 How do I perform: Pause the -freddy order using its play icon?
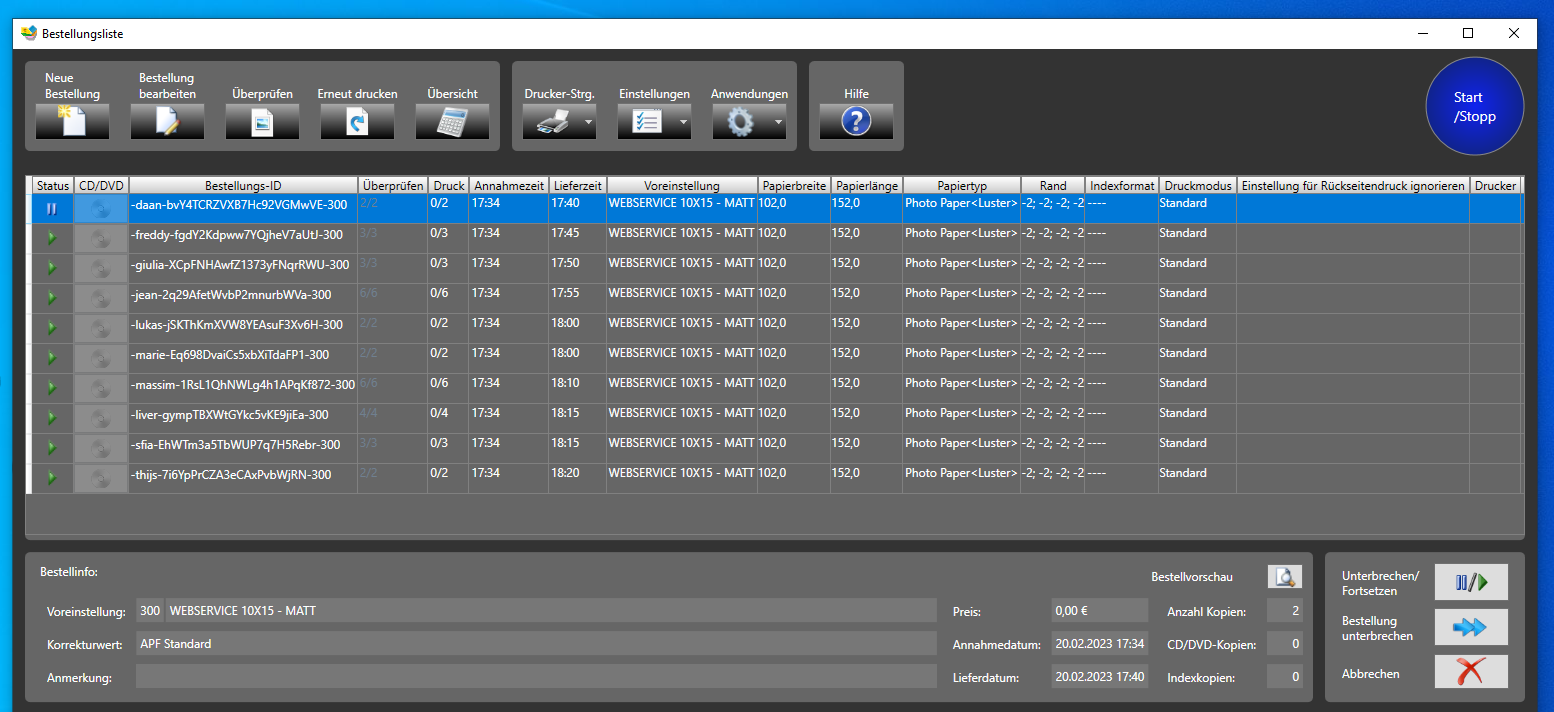click(x=52, y=238)
